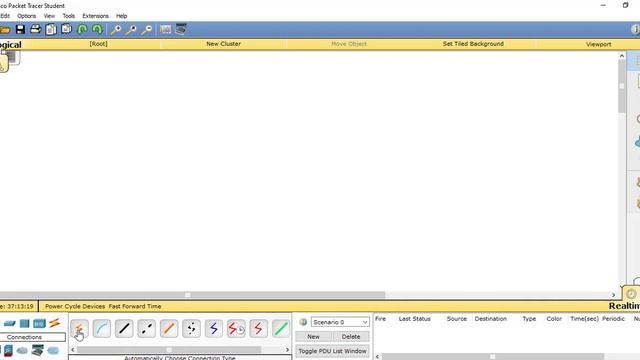
Task: Choose the Custom Made Devices category icon
Action: pyautogui.click(x=38, y=350)
